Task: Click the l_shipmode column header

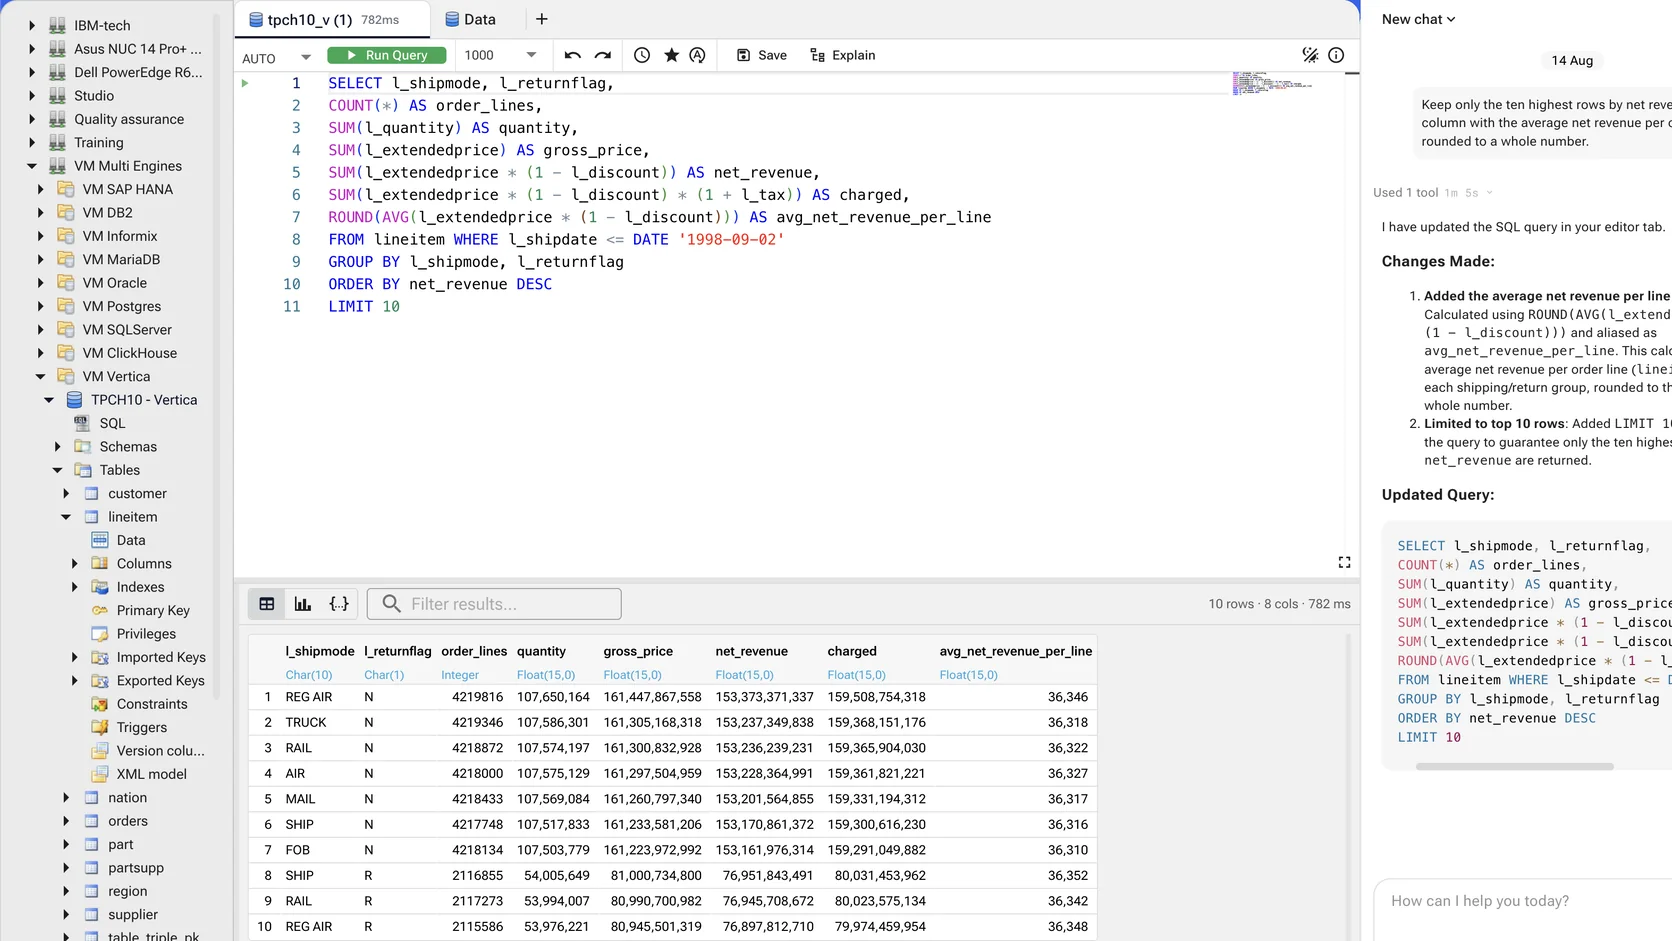Action: pos(320,651)
